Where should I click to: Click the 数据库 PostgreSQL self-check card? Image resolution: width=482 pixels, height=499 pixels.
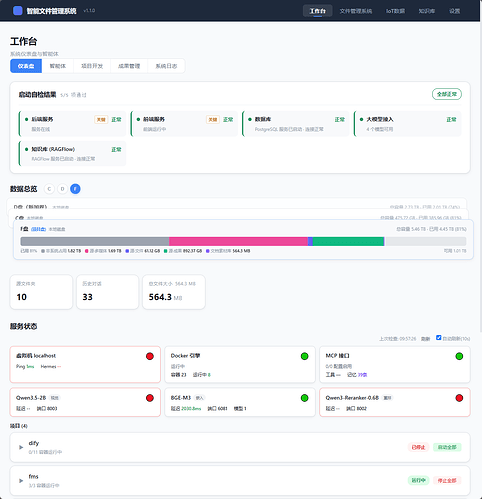[x=296, y=124]
